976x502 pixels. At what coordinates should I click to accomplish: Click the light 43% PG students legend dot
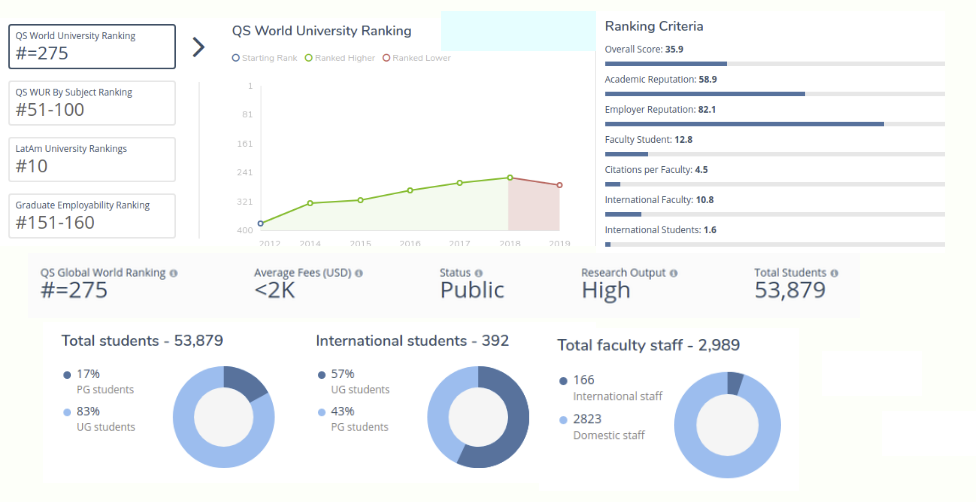[x=322, y=412]
